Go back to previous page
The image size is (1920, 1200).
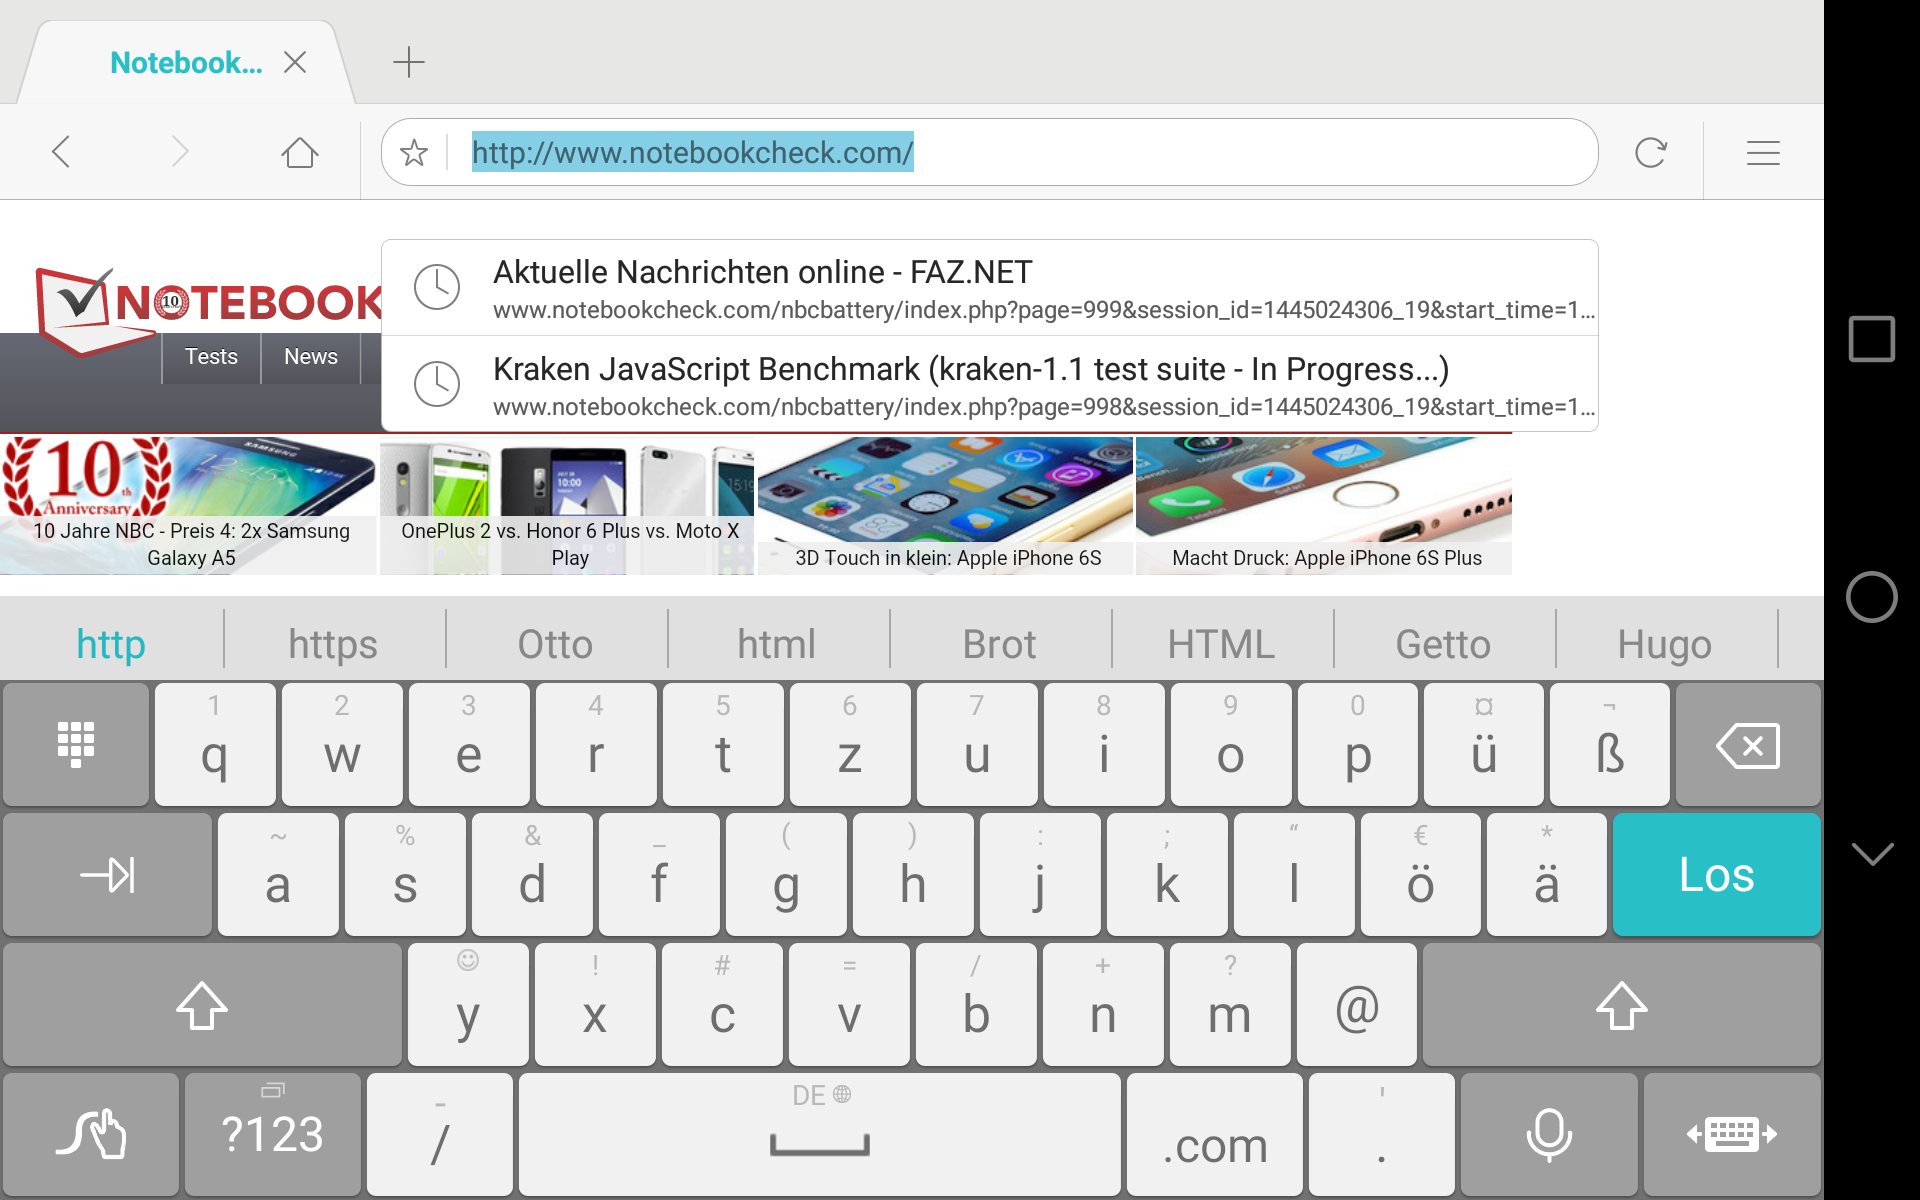click(x=61, y=152)
